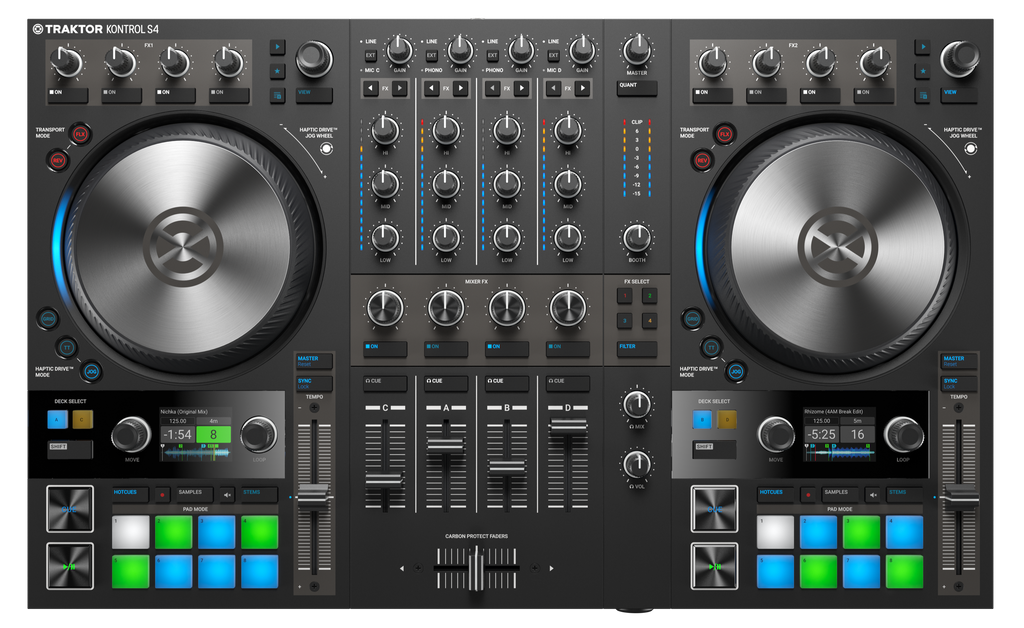Image resolution: width=1024 pixels, height=628 pixels.
Task: Select STEMS pad mode on the right deck
Action: (x=903, y=493)
